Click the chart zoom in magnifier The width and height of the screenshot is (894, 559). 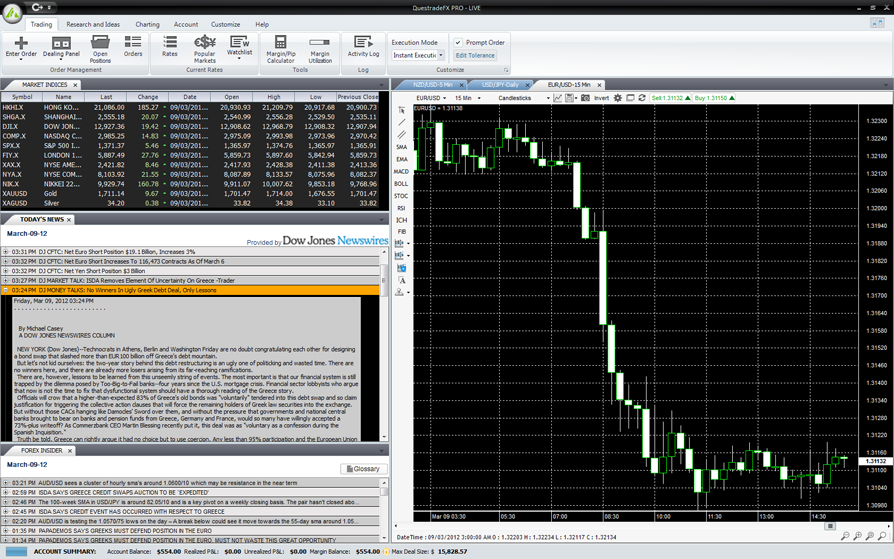click(x=858, y=536)
